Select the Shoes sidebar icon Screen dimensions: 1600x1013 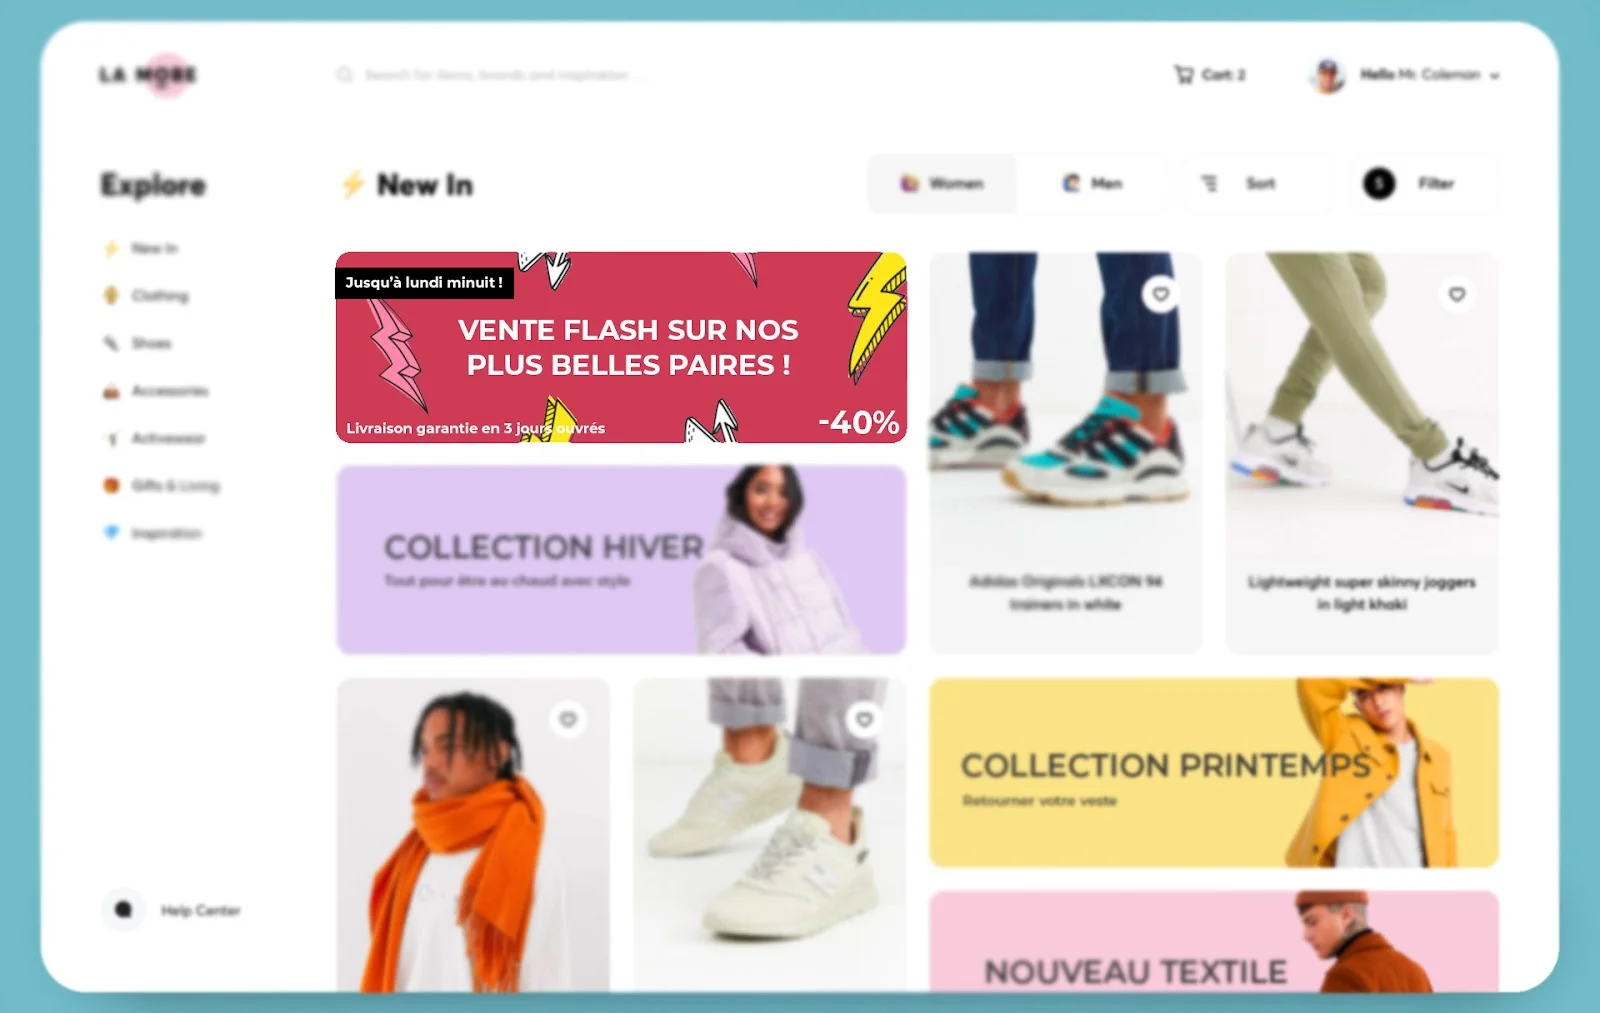(x=111, y=343)
